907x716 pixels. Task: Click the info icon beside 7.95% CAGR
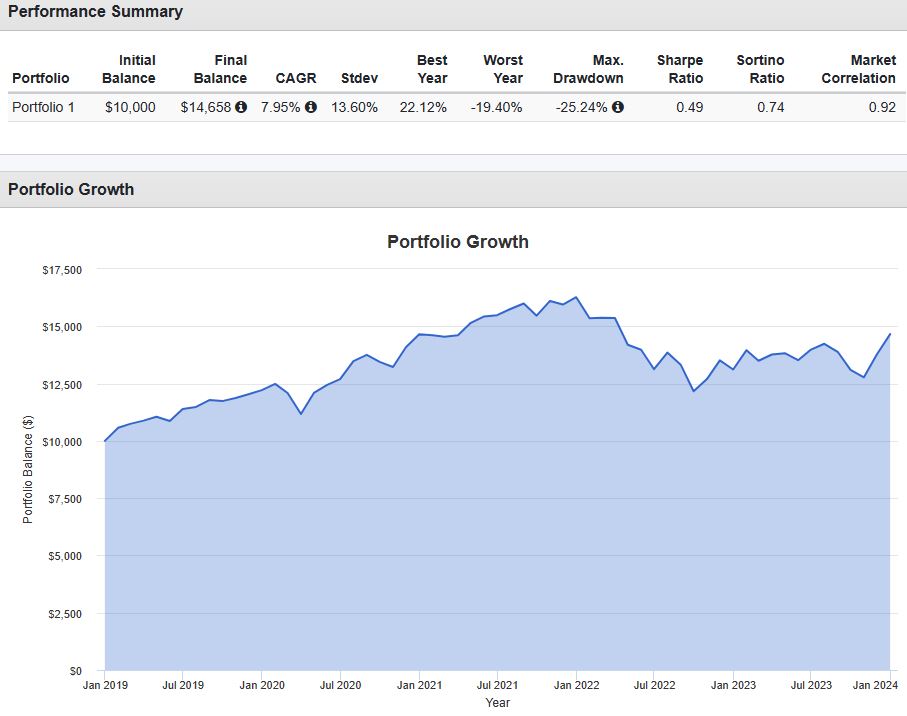tap(311, 107)
